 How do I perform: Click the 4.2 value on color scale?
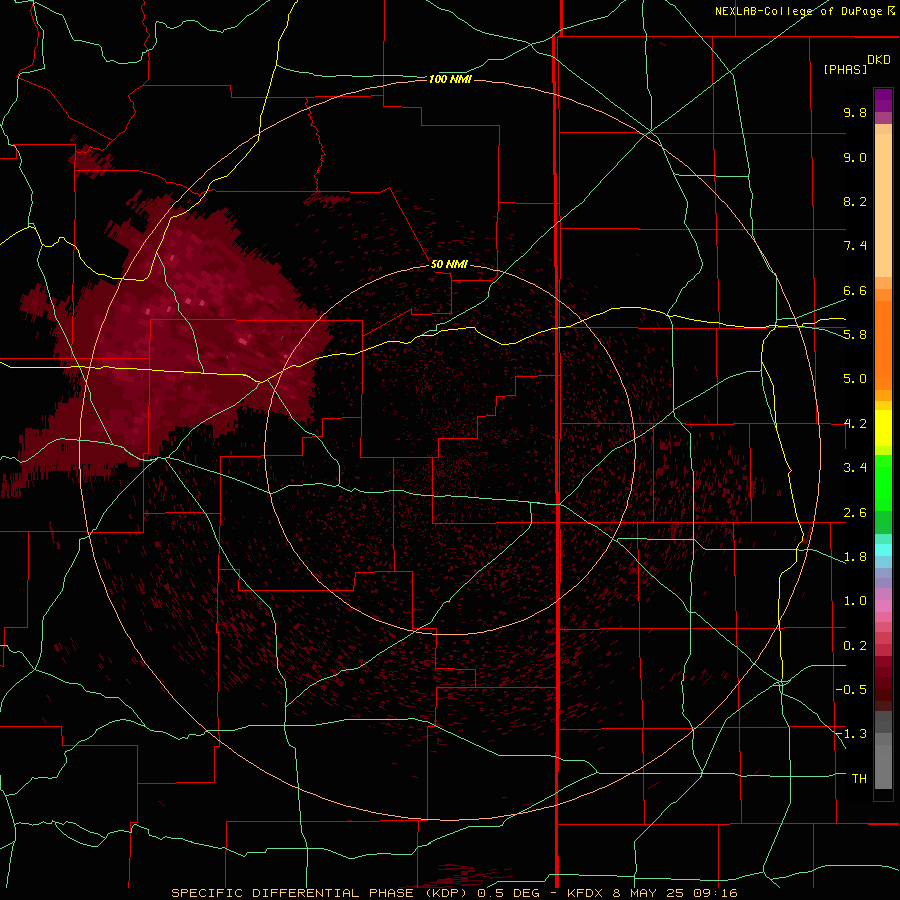[855, 424]
